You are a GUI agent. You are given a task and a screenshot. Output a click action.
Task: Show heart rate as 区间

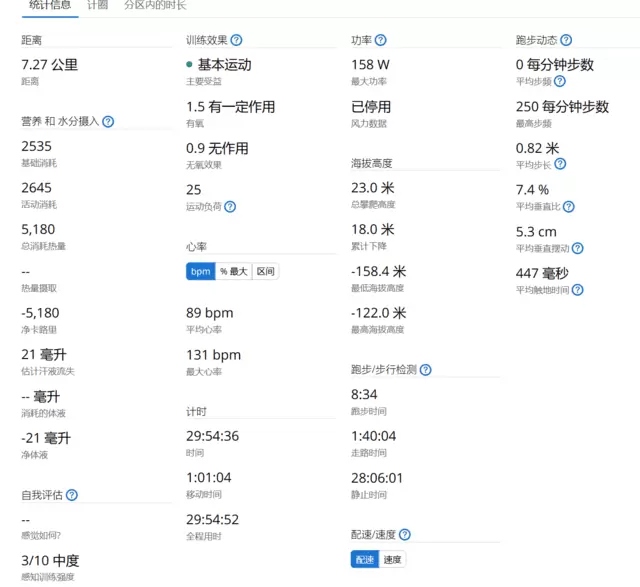pyautogui.click(x=265, y=272)
